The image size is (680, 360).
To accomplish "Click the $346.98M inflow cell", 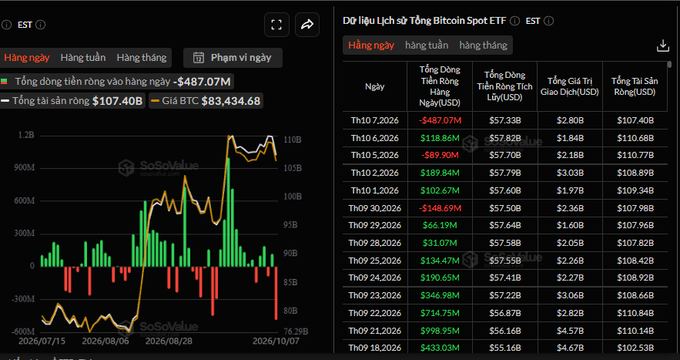I will tap(440, 295).
